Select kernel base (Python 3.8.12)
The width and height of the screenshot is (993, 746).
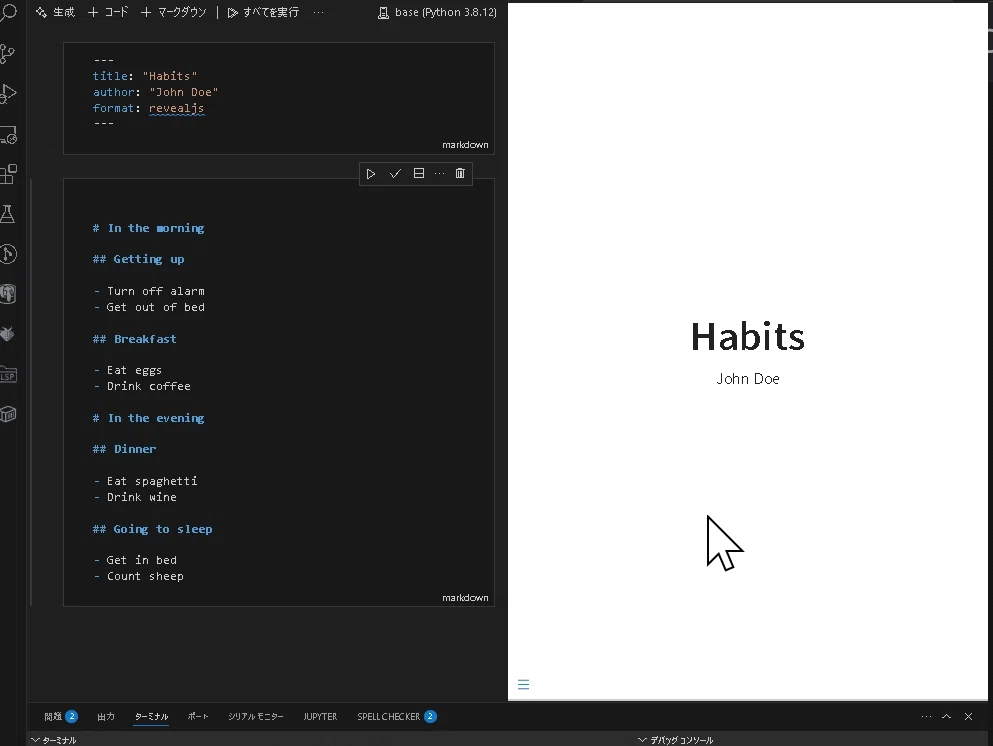point(437,12)
